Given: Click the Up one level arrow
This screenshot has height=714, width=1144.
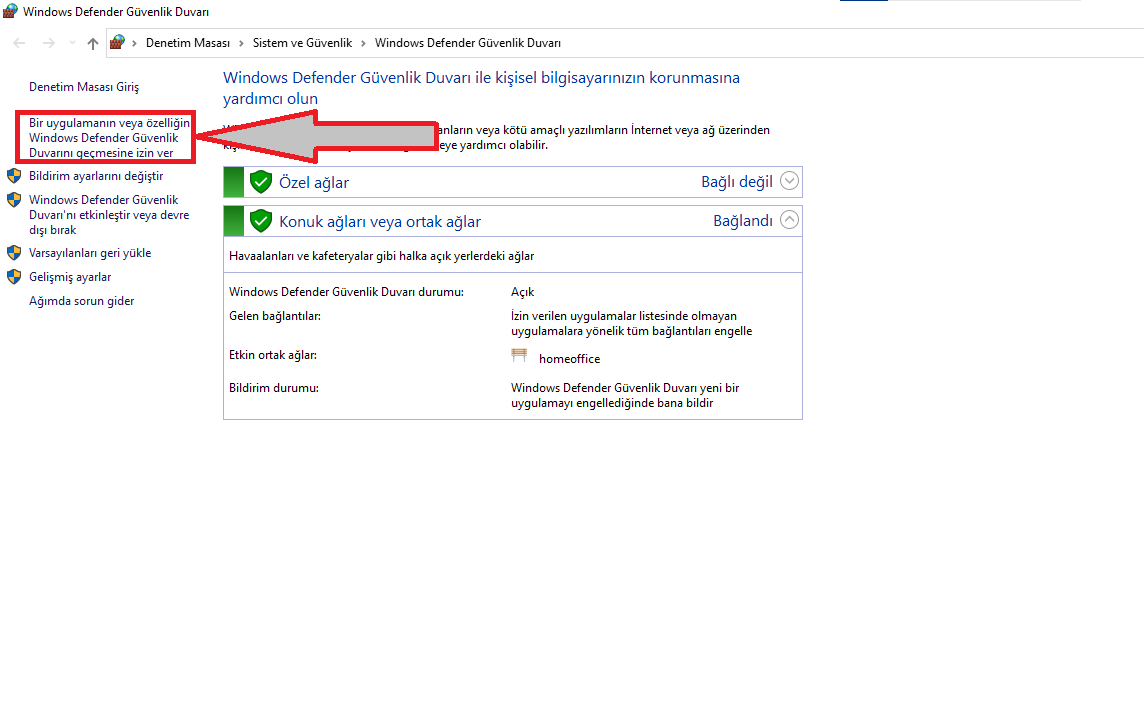Looking at the screenshot, I should coord(93,43).
